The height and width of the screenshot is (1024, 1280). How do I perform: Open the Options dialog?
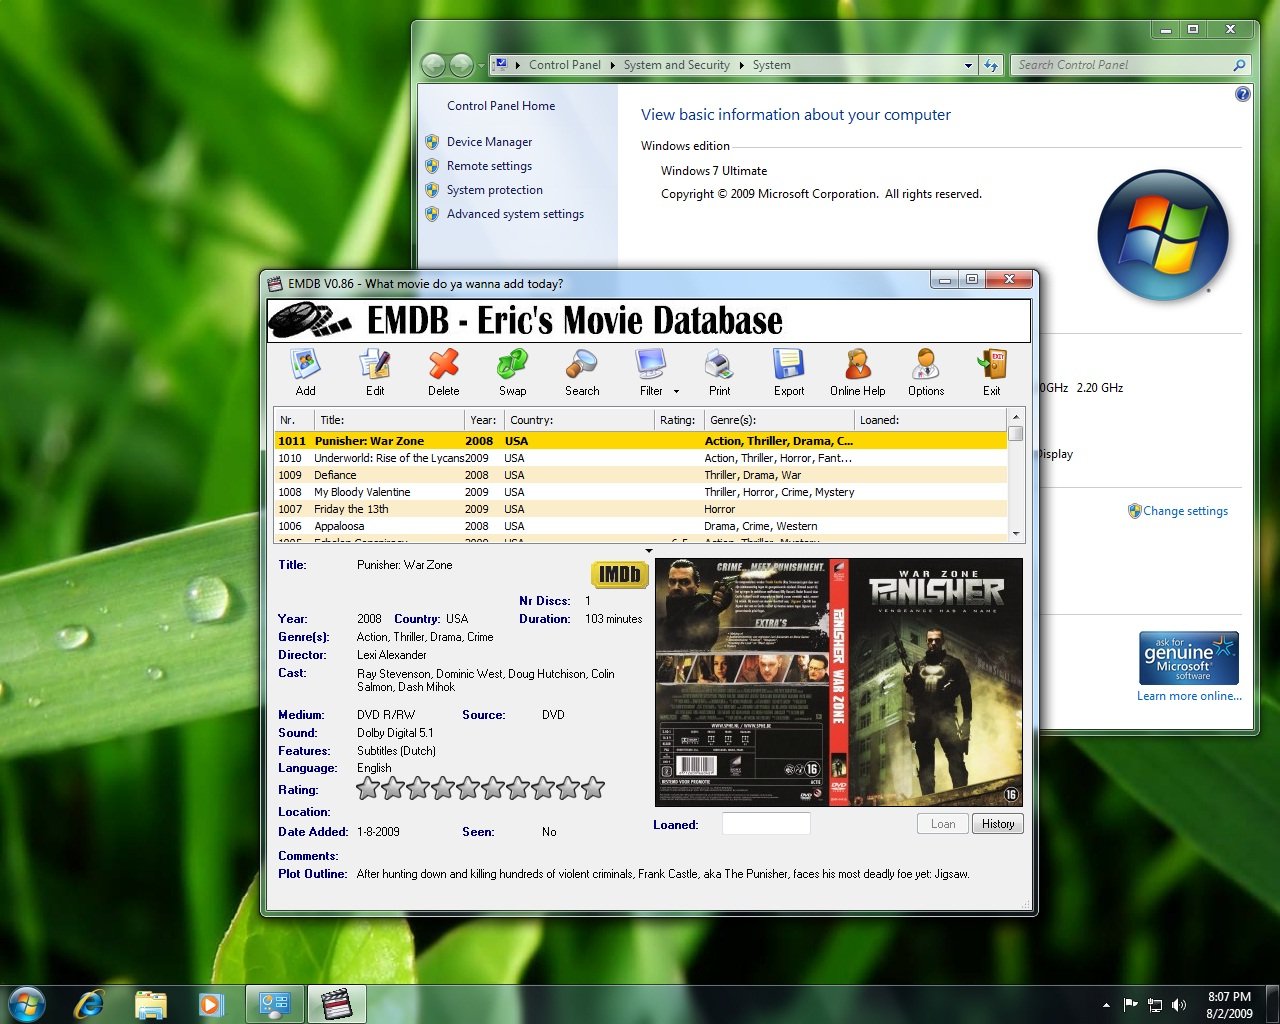point(925,365)
